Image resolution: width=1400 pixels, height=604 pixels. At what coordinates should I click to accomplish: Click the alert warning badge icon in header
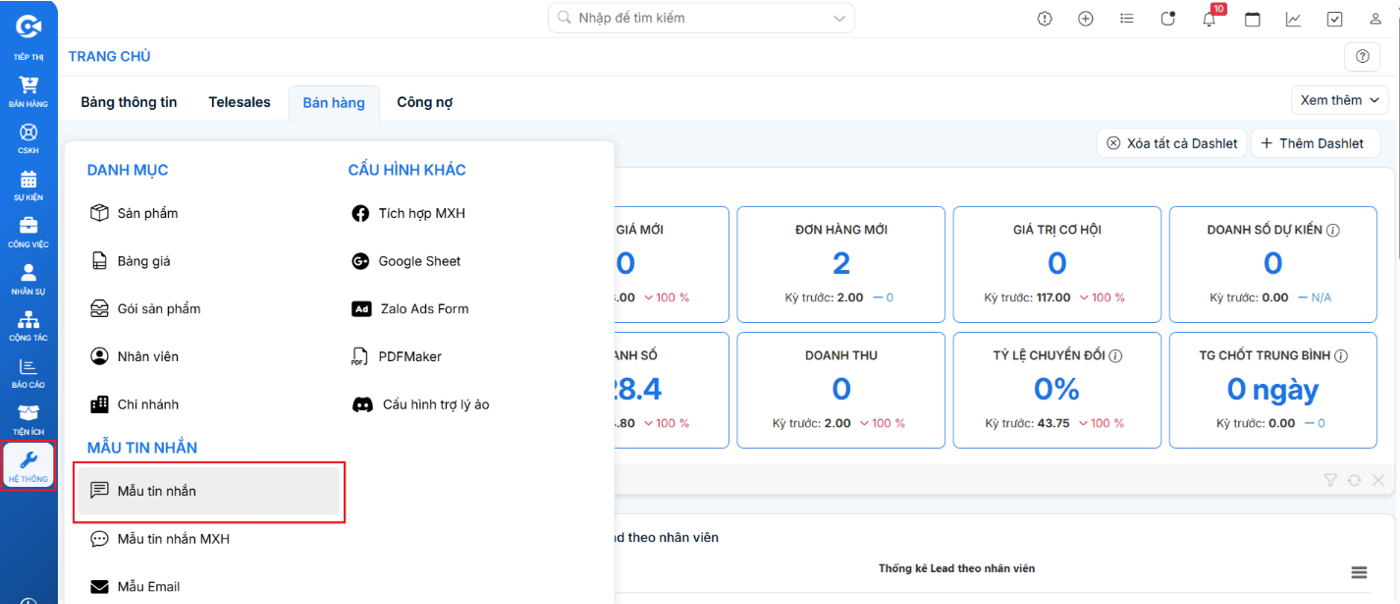pyautogui.click(x=1045, y=18)
